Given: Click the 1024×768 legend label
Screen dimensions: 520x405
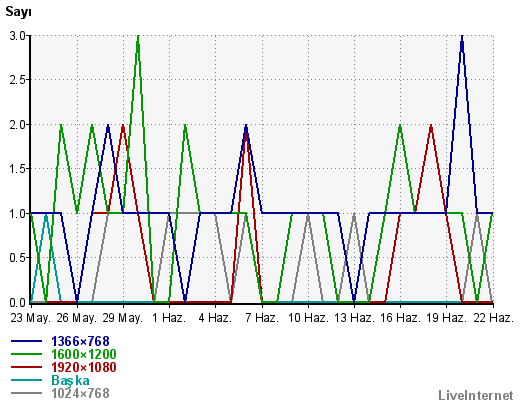Looking at the screenshot, I should tap(80, 393).
